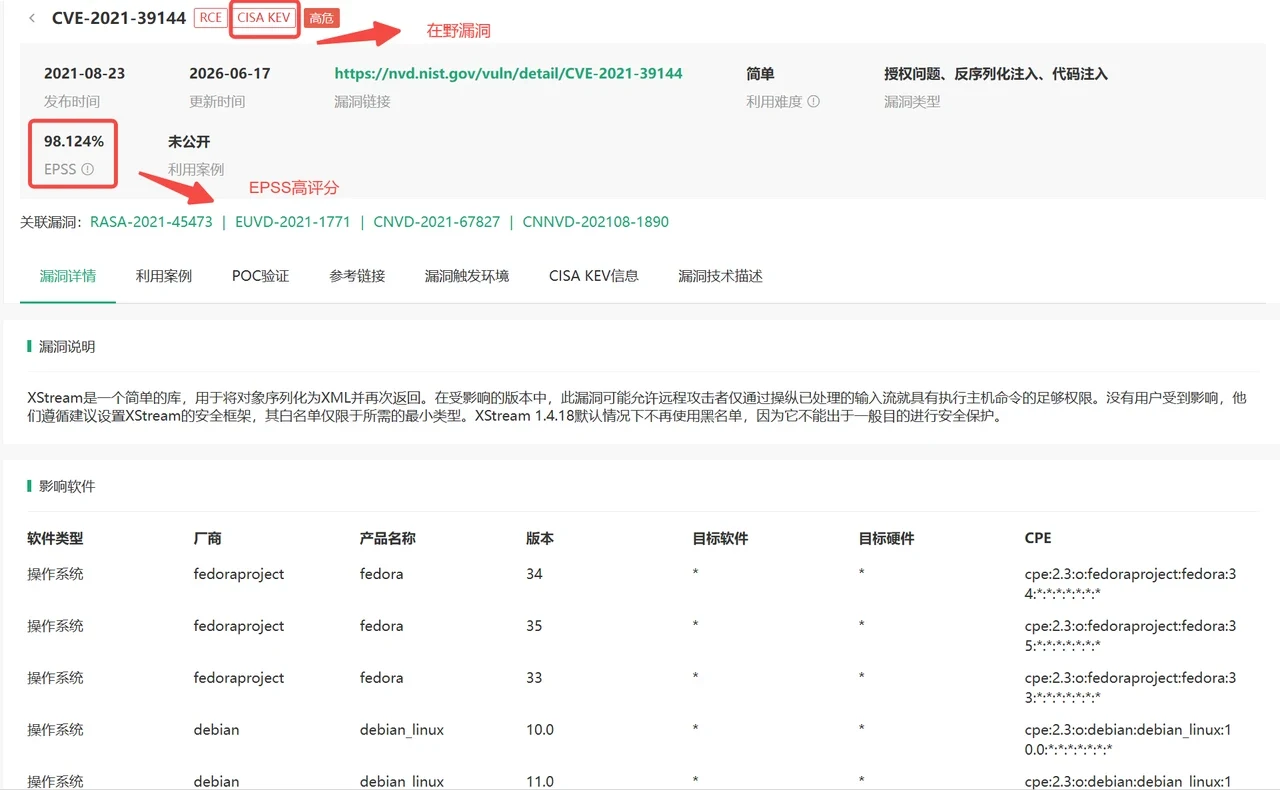Image resolution: width=1280 pixels, height=790 pixels.
Task: Click the 影响软件 section heading
Action: point(67,486)
